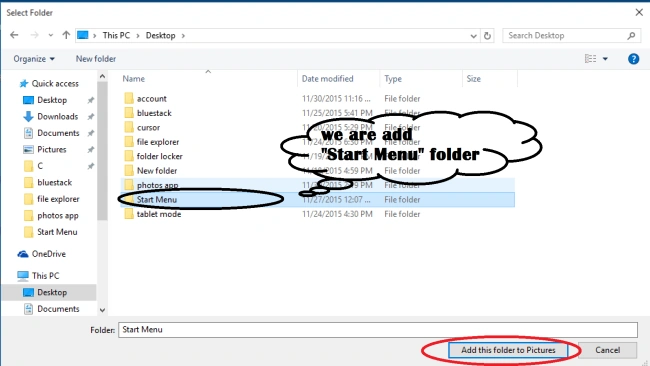Open the recent locations dropdown arrow

(51, 36)
